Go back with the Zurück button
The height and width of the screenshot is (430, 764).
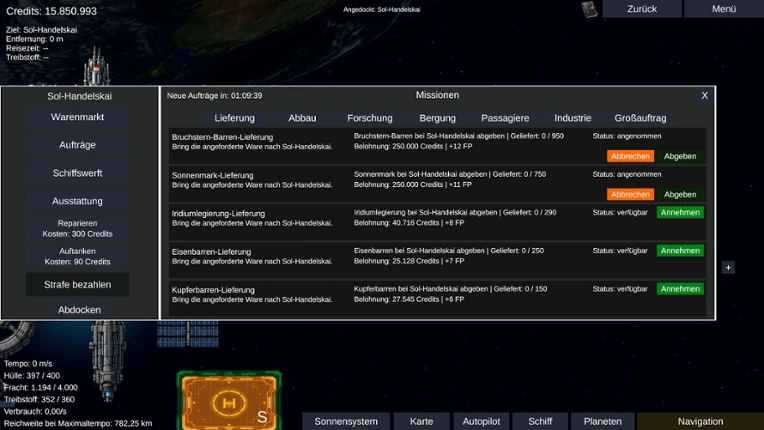[642, 9]
